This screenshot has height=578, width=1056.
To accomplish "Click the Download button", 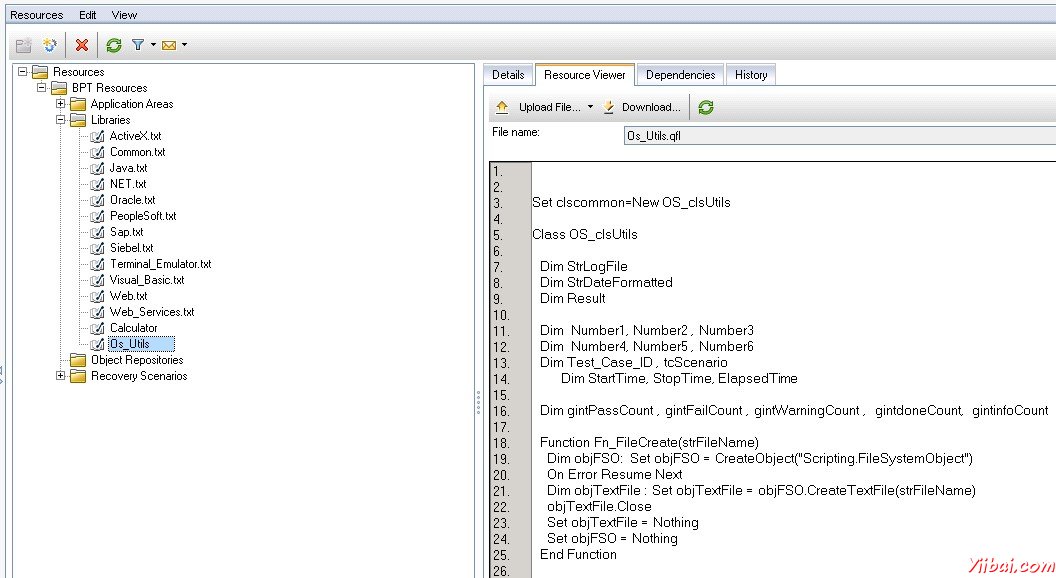I will 642,107.
